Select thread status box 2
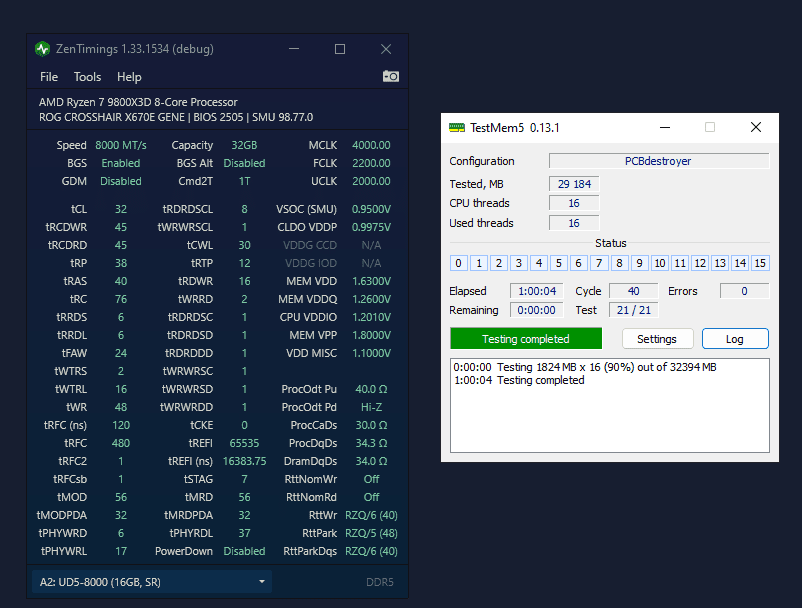 (499, 263)
